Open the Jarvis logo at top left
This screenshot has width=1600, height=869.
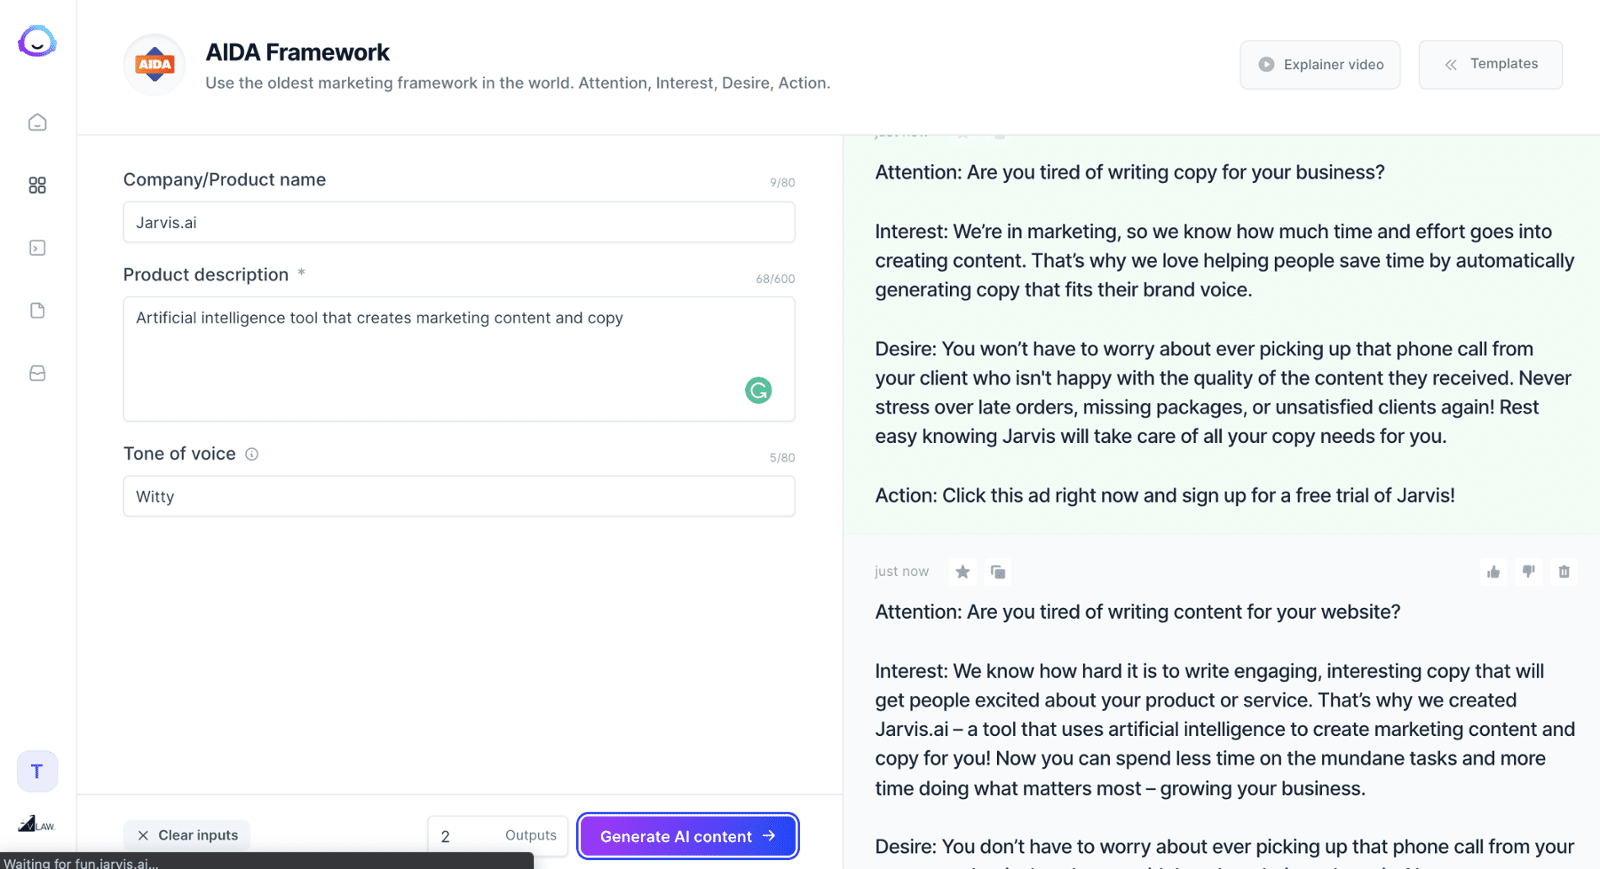pos(37,41)
